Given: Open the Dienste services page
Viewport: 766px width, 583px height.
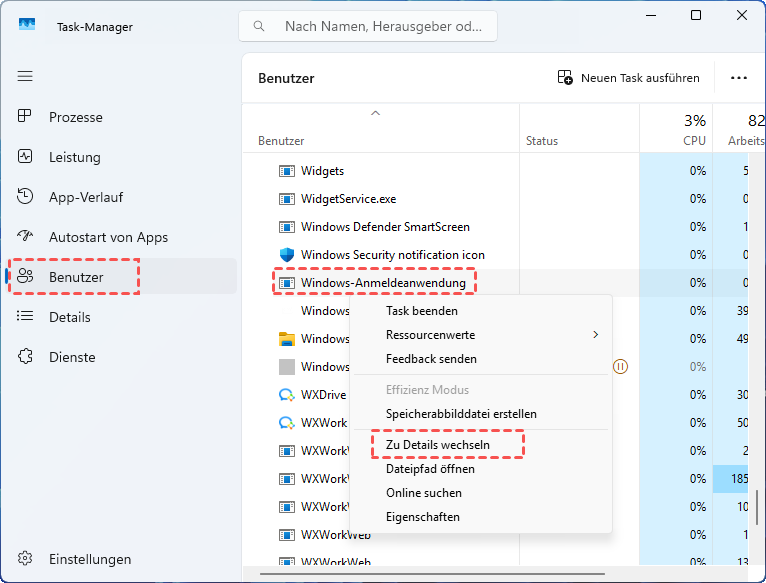Looking at the screenshot, I should [x=72, y=357].
